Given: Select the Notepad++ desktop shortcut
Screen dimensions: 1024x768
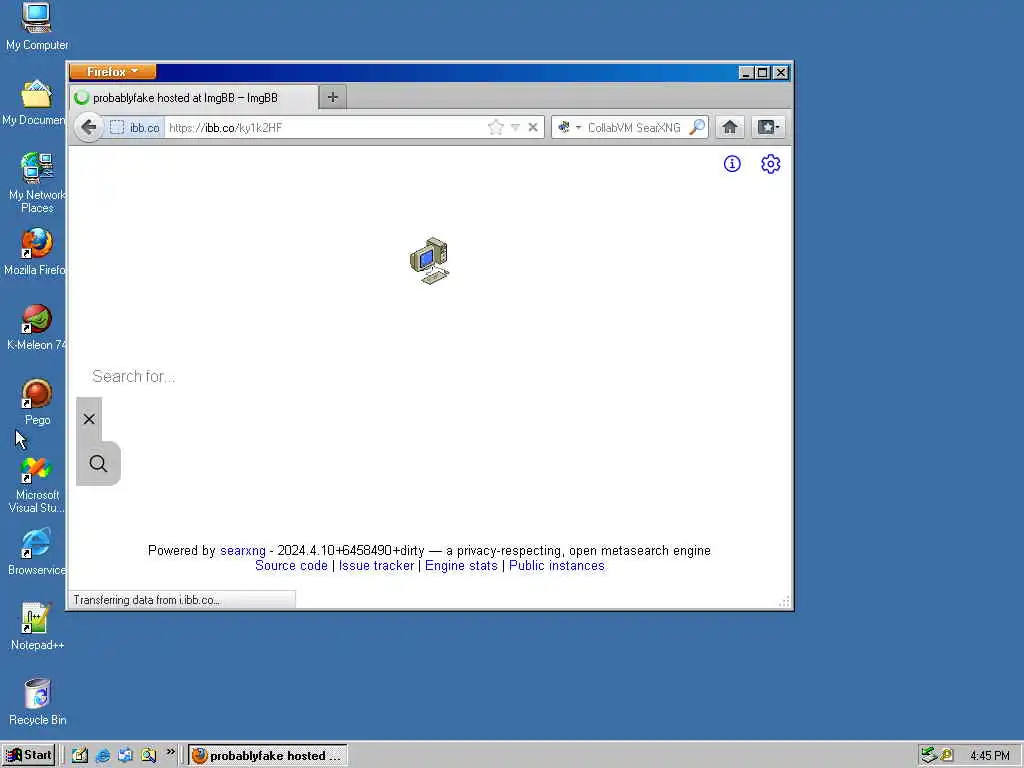Looking at the screenshot, I should click(37, 627).
